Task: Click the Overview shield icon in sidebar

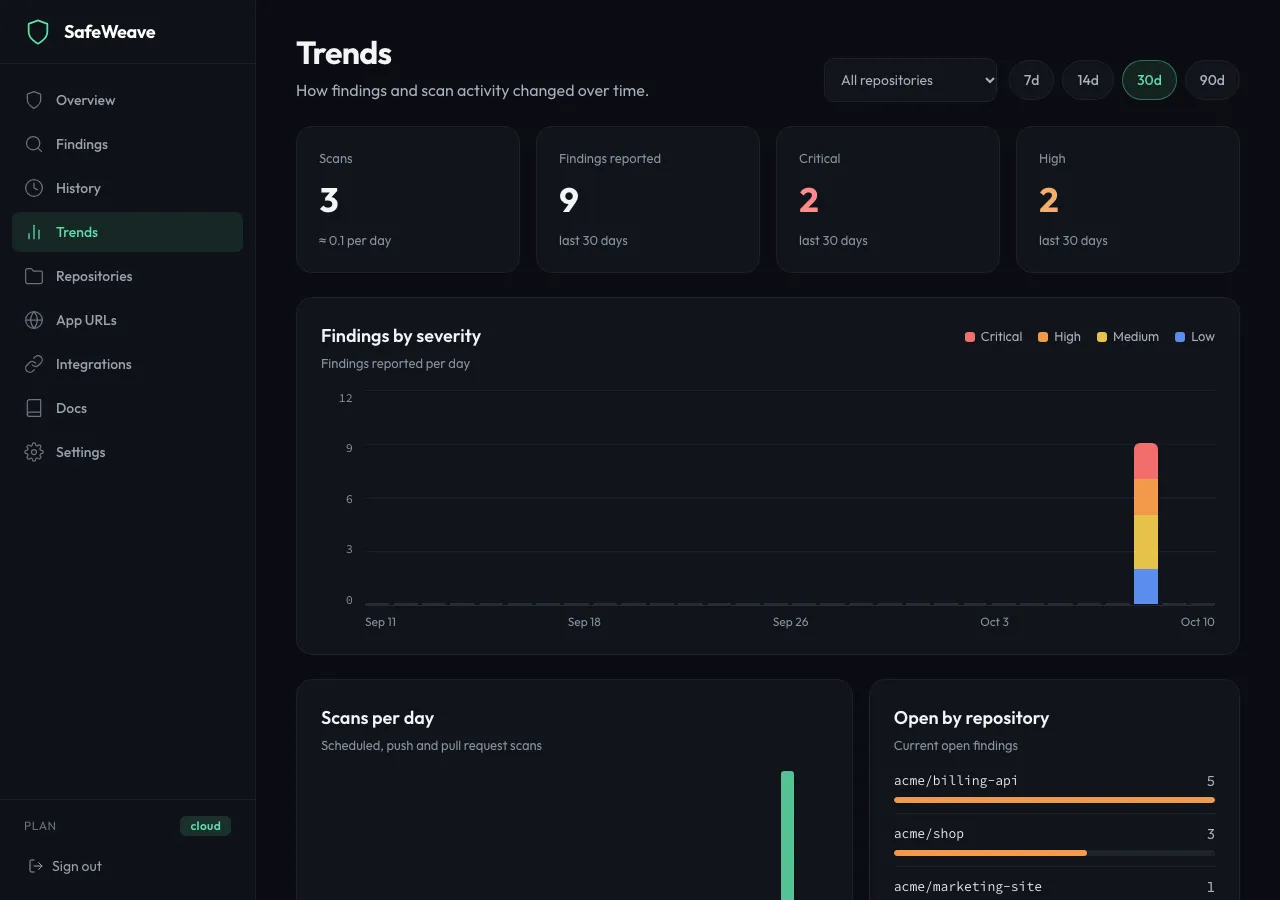Action: pyautogui.click(x=34, y=100)
